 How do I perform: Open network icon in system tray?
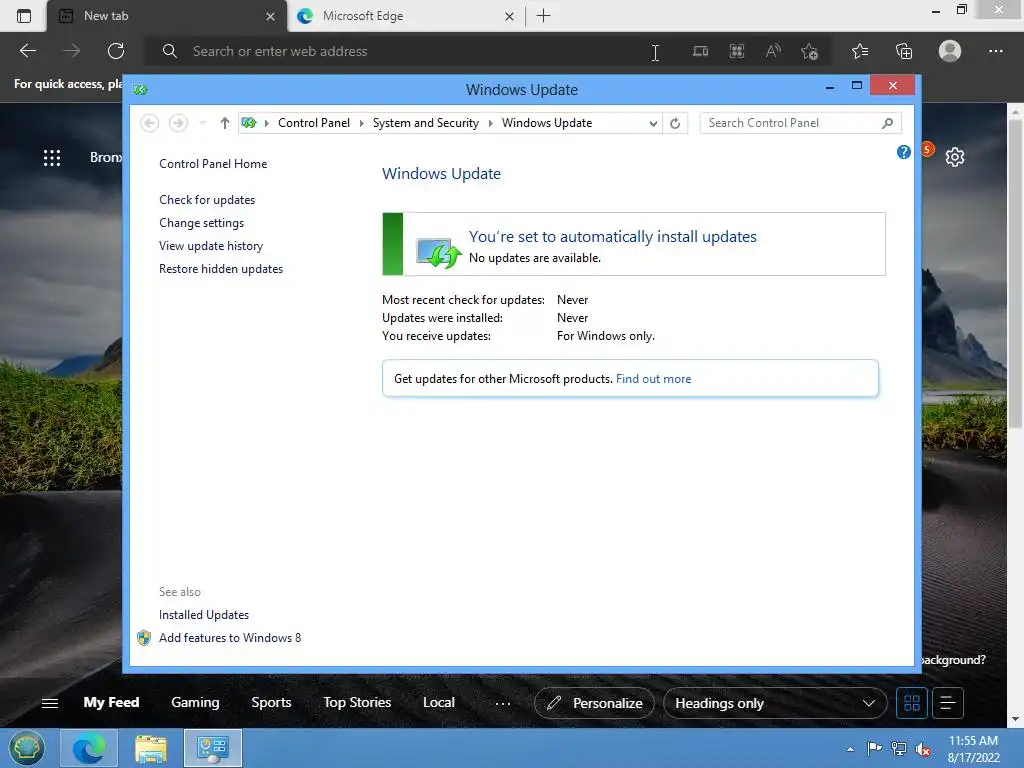(x=899, y=749)
